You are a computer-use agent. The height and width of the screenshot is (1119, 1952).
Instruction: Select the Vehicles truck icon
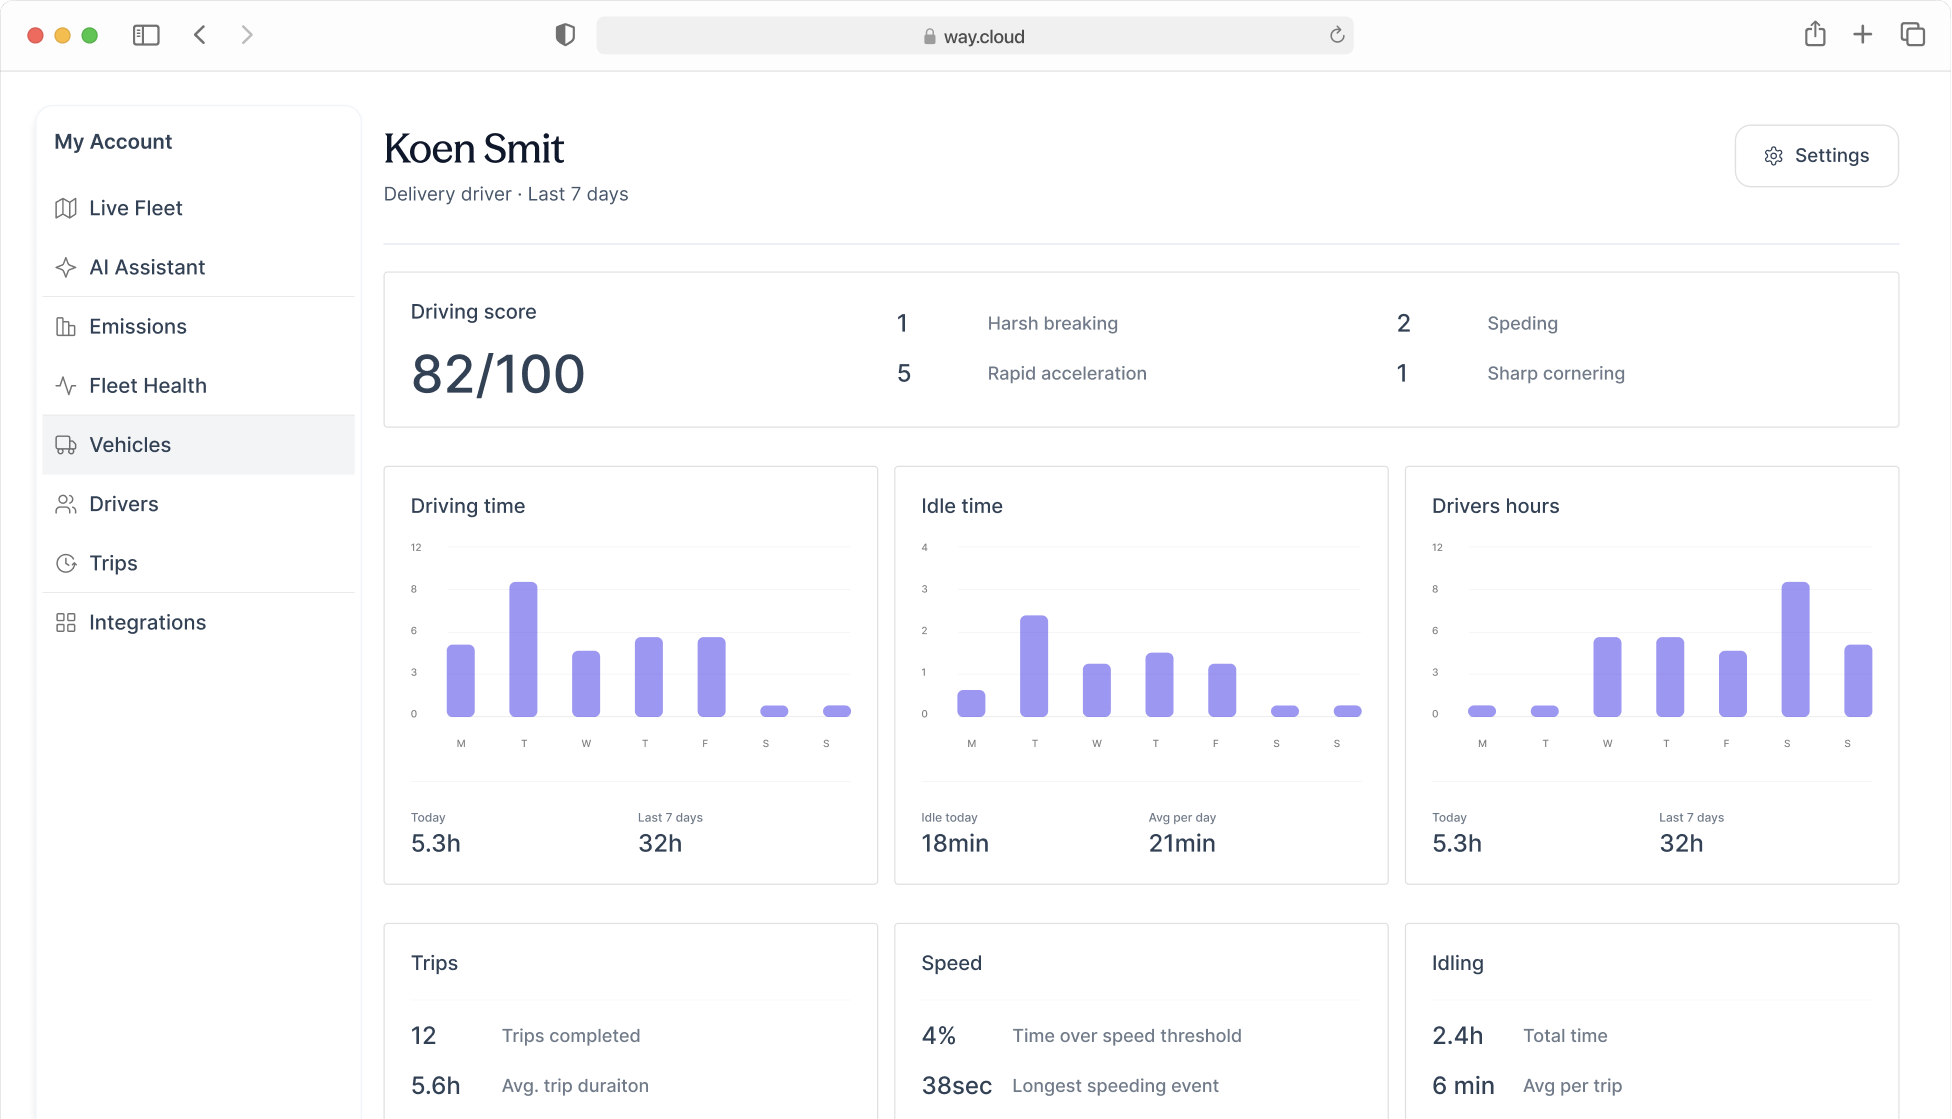(66, 445)
